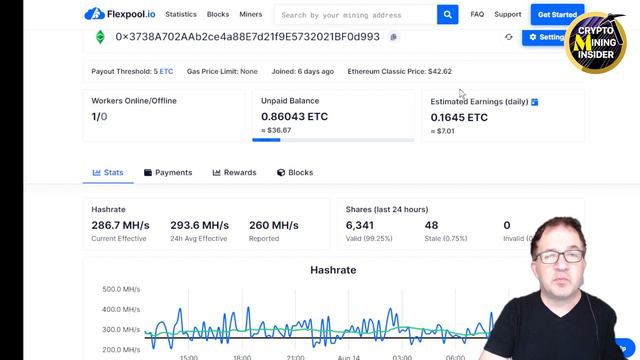This screenshot has width=640, height=360.
Task: Open the Settings button
Action: 545,37
